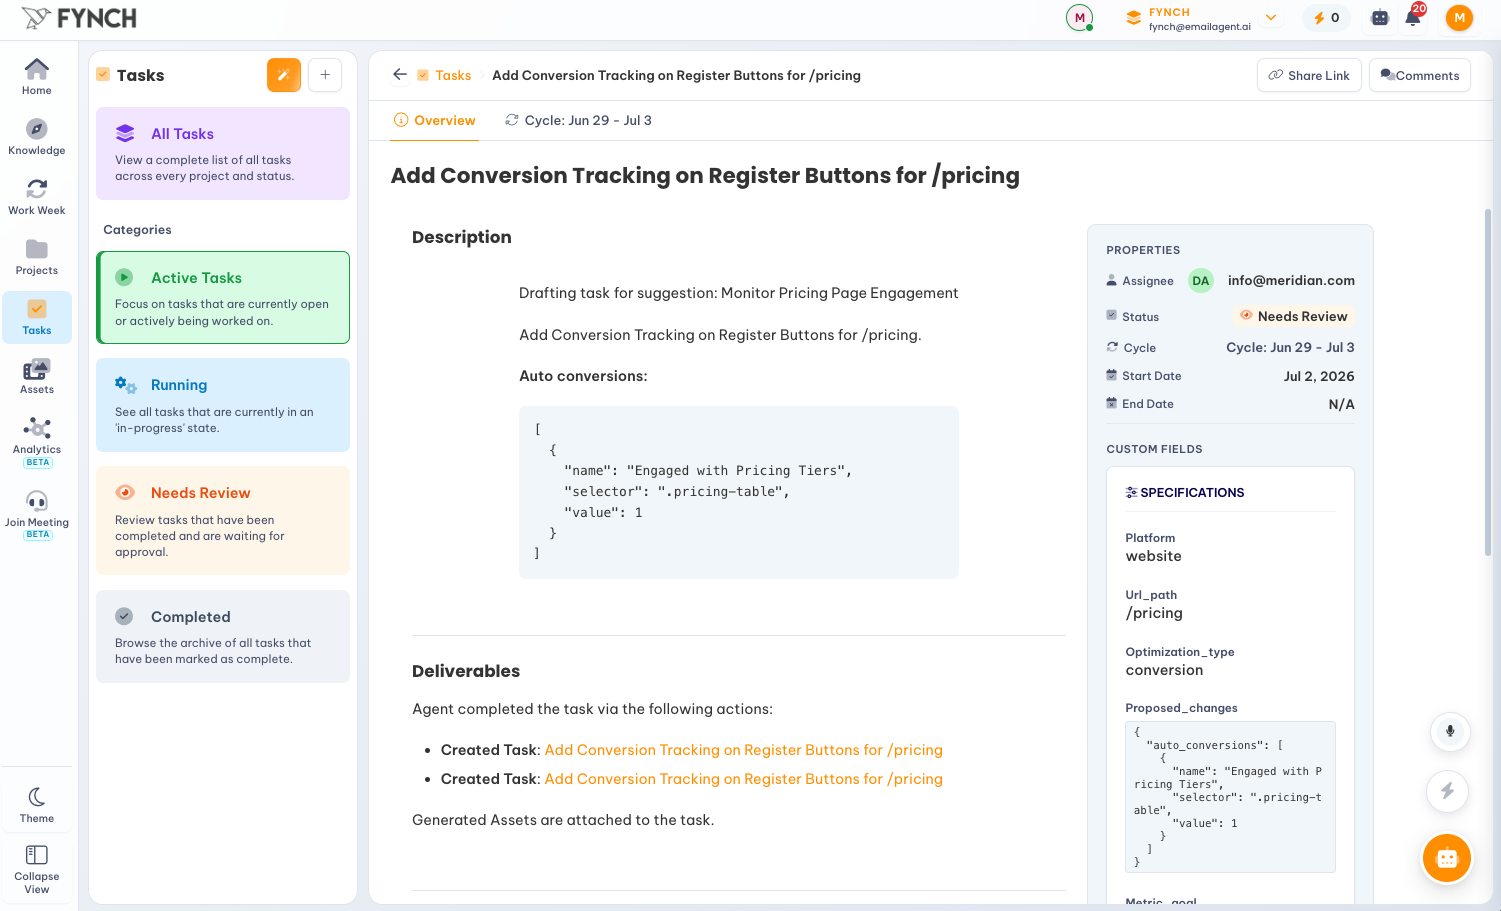Go to Work Week section
Image resolution: width=1501 pixels, height=911 pixels.
click(37, 196)
